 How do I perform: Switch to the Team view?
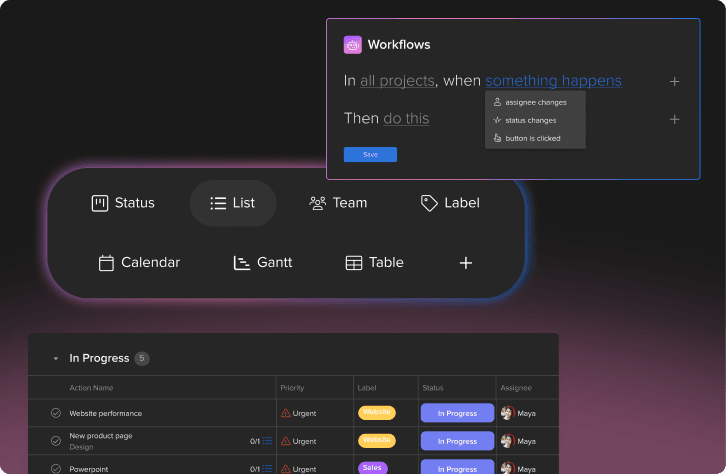(x=338, y=203)
